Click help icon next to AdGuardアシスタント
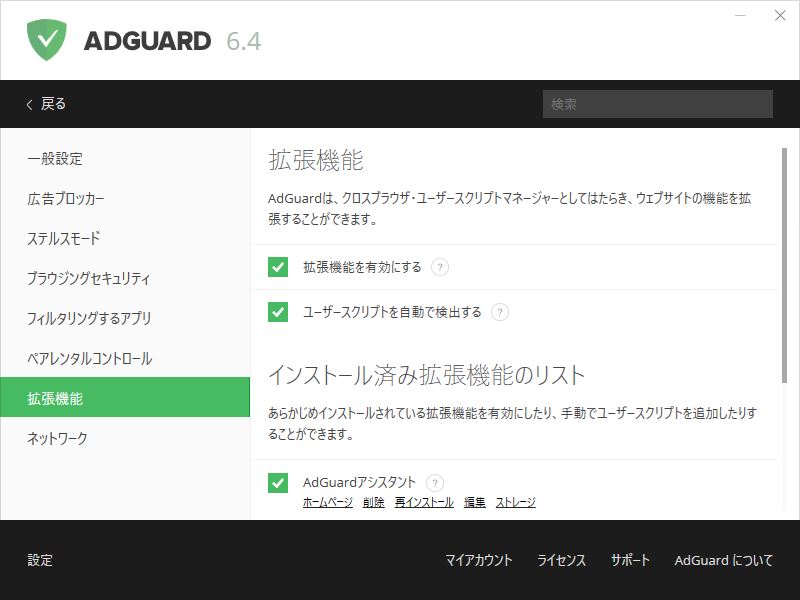 point(435,482)
